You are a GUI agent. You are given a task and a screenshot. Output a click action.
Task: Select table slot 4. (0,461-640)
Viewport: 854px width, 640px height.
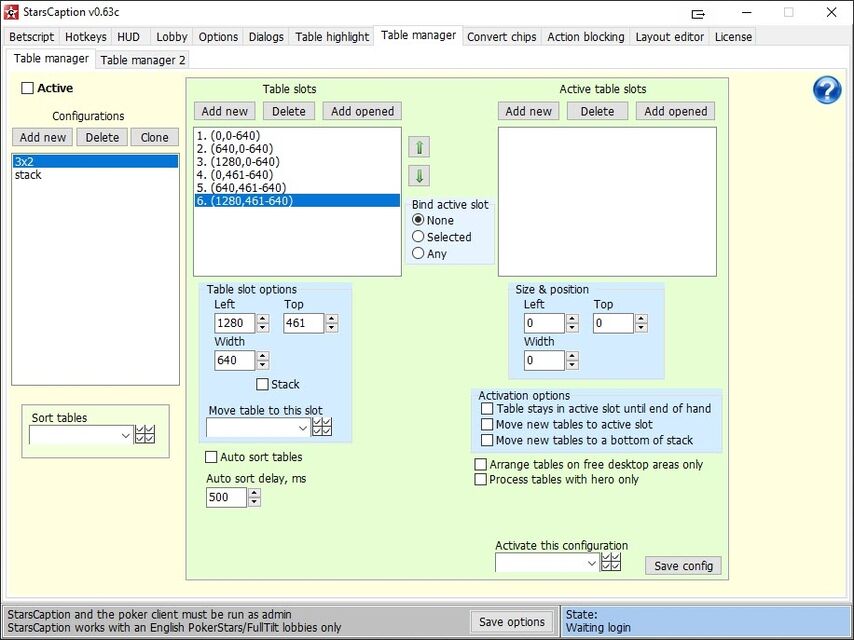[297, 175]
